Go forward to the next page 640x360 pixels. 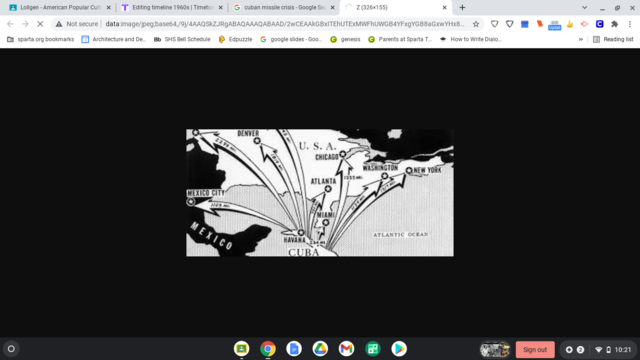(25, 24)
